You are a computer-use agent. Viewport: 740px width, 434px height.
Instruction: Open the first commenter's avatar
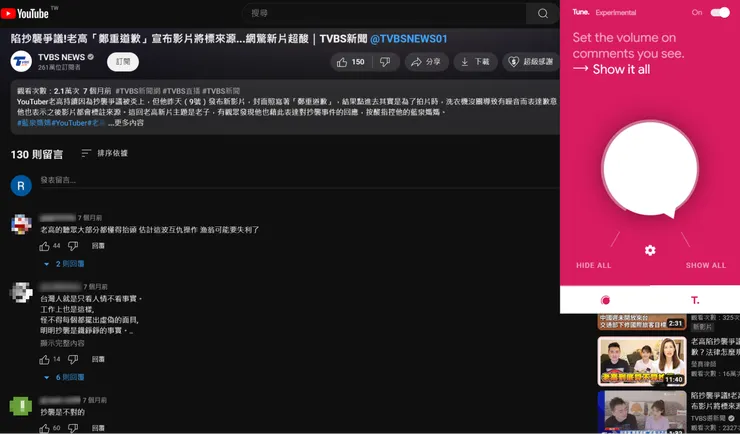[21, 225]
